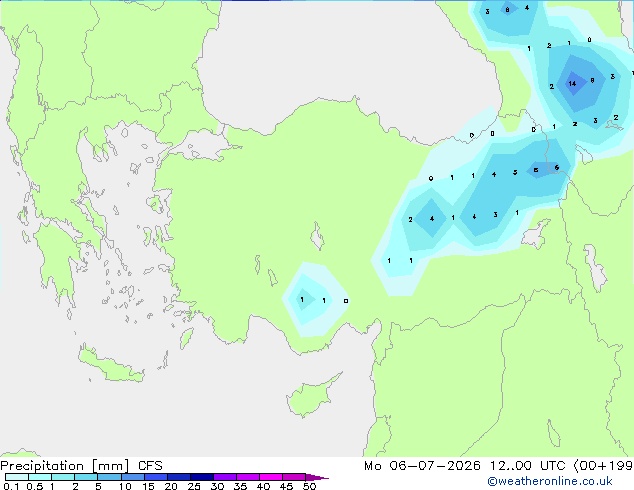Click the 40–45 mm legend color swatch

click(271, 477)
